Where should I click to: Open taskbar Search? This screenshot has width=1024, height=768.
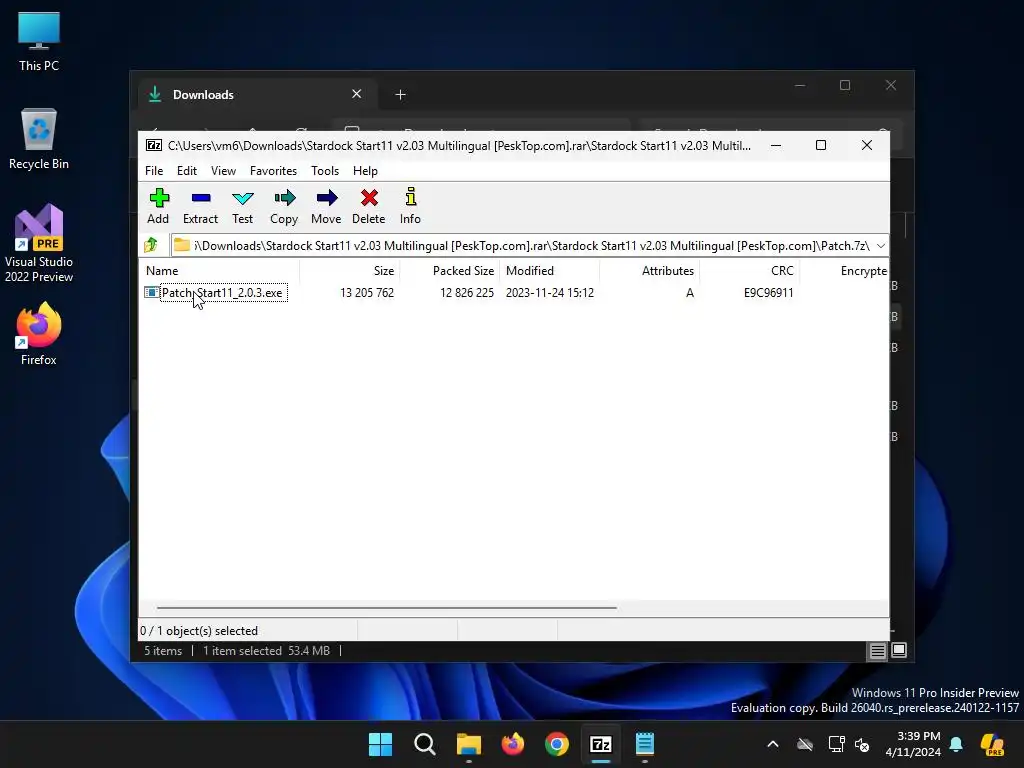(x=424, y=744)
